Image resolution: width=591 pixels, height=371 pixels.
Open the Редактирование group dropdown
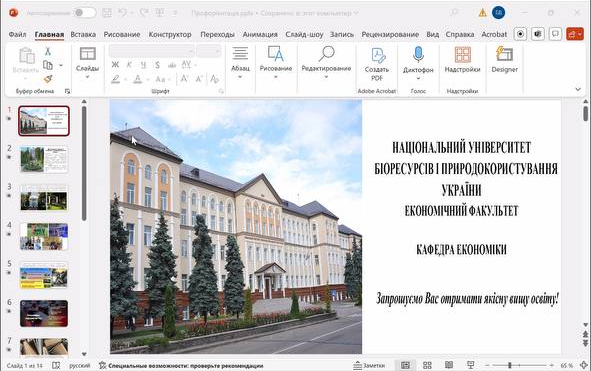click(x=326, y=63)
